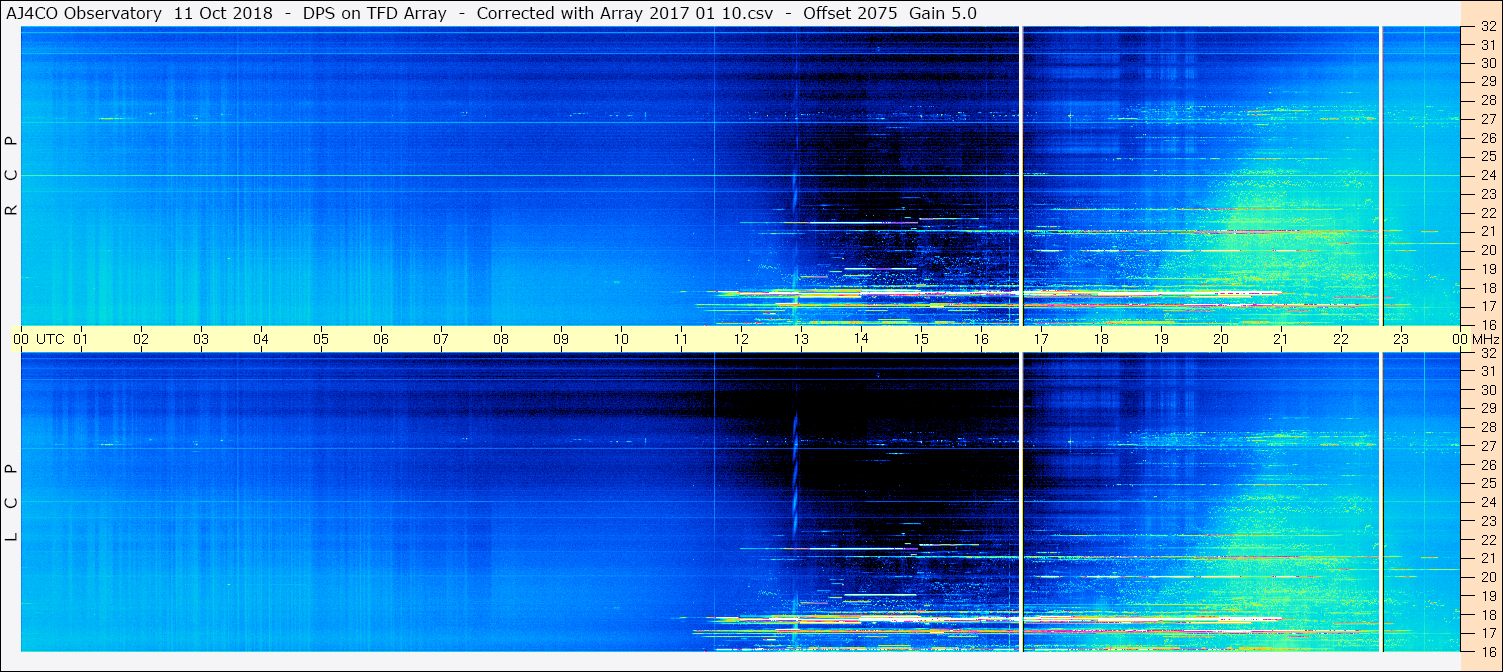Click the 18 MHz tick of the RCP panel
The height and width of the screenshot is (672, 1503).
tap(1487, 288)
